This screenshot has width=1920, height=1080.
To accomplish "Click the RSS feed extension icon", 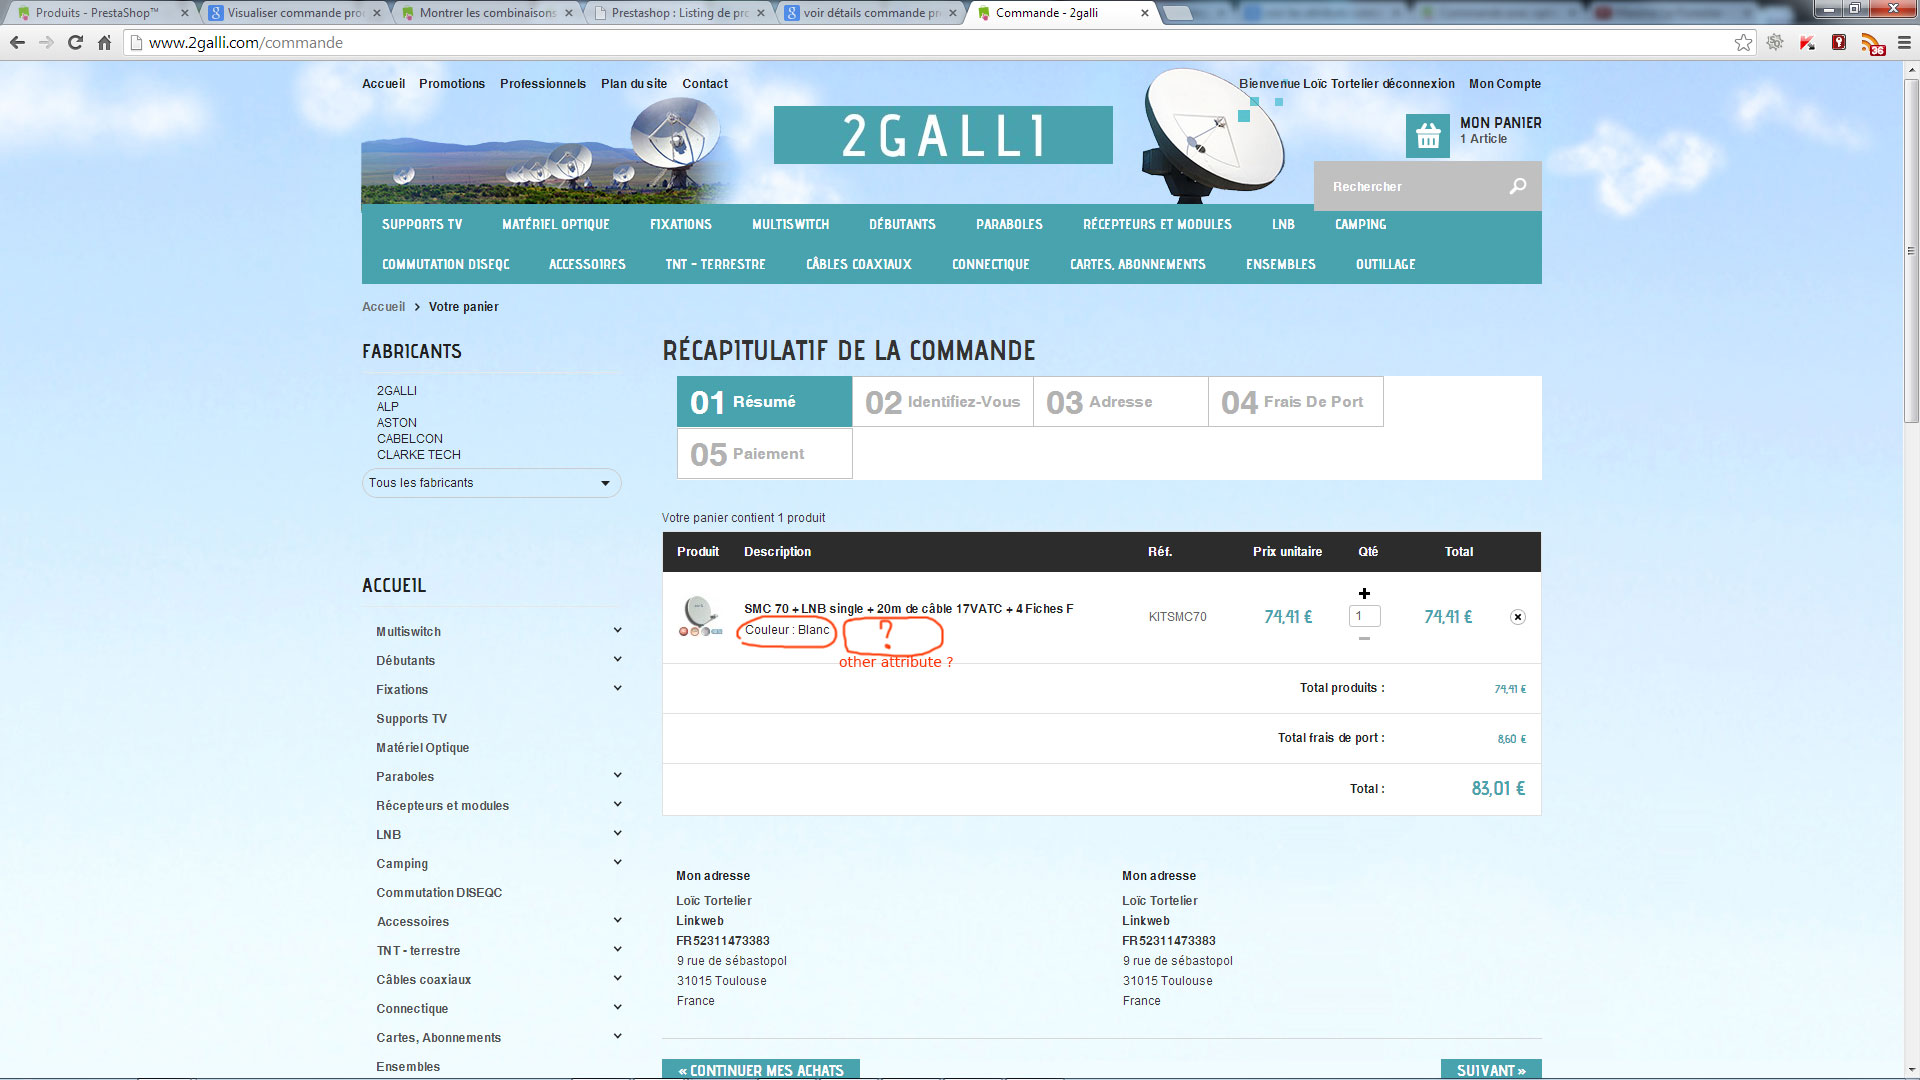I will [1871, 43].
